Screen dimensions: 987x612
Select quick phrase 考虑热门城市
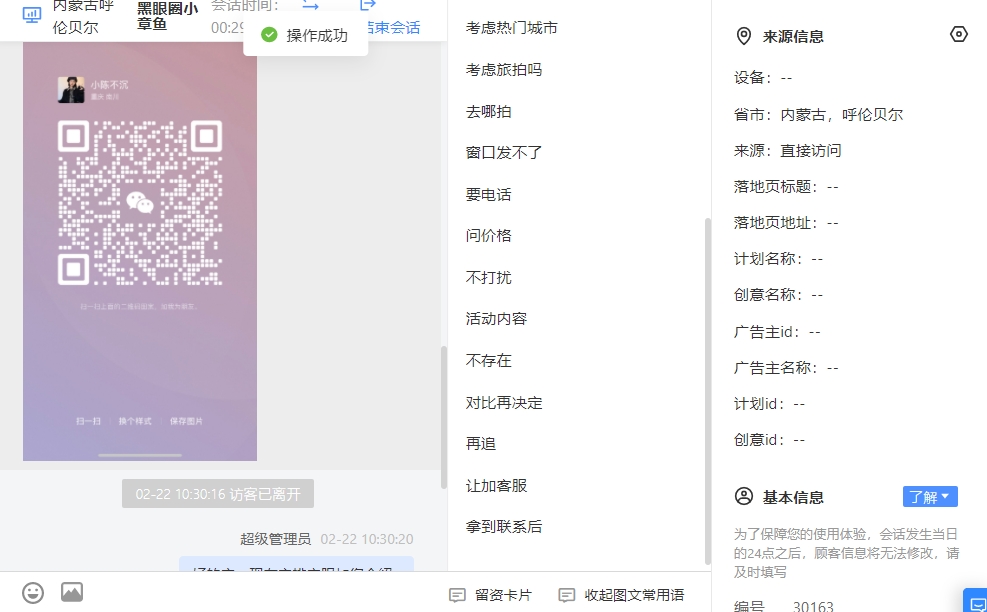[x=511, y=28]
